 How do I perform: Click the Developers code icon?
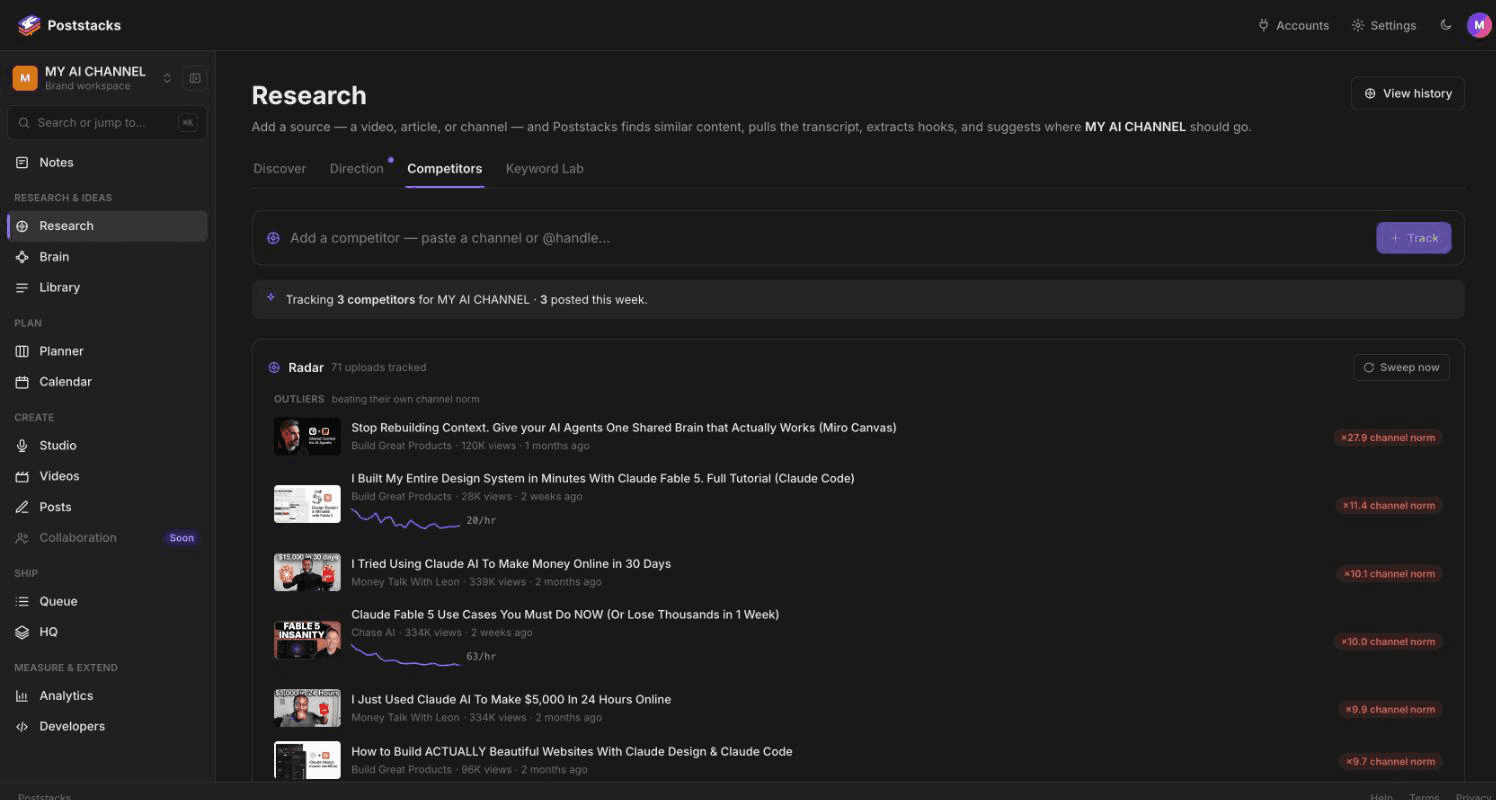[x=22, y=726]
